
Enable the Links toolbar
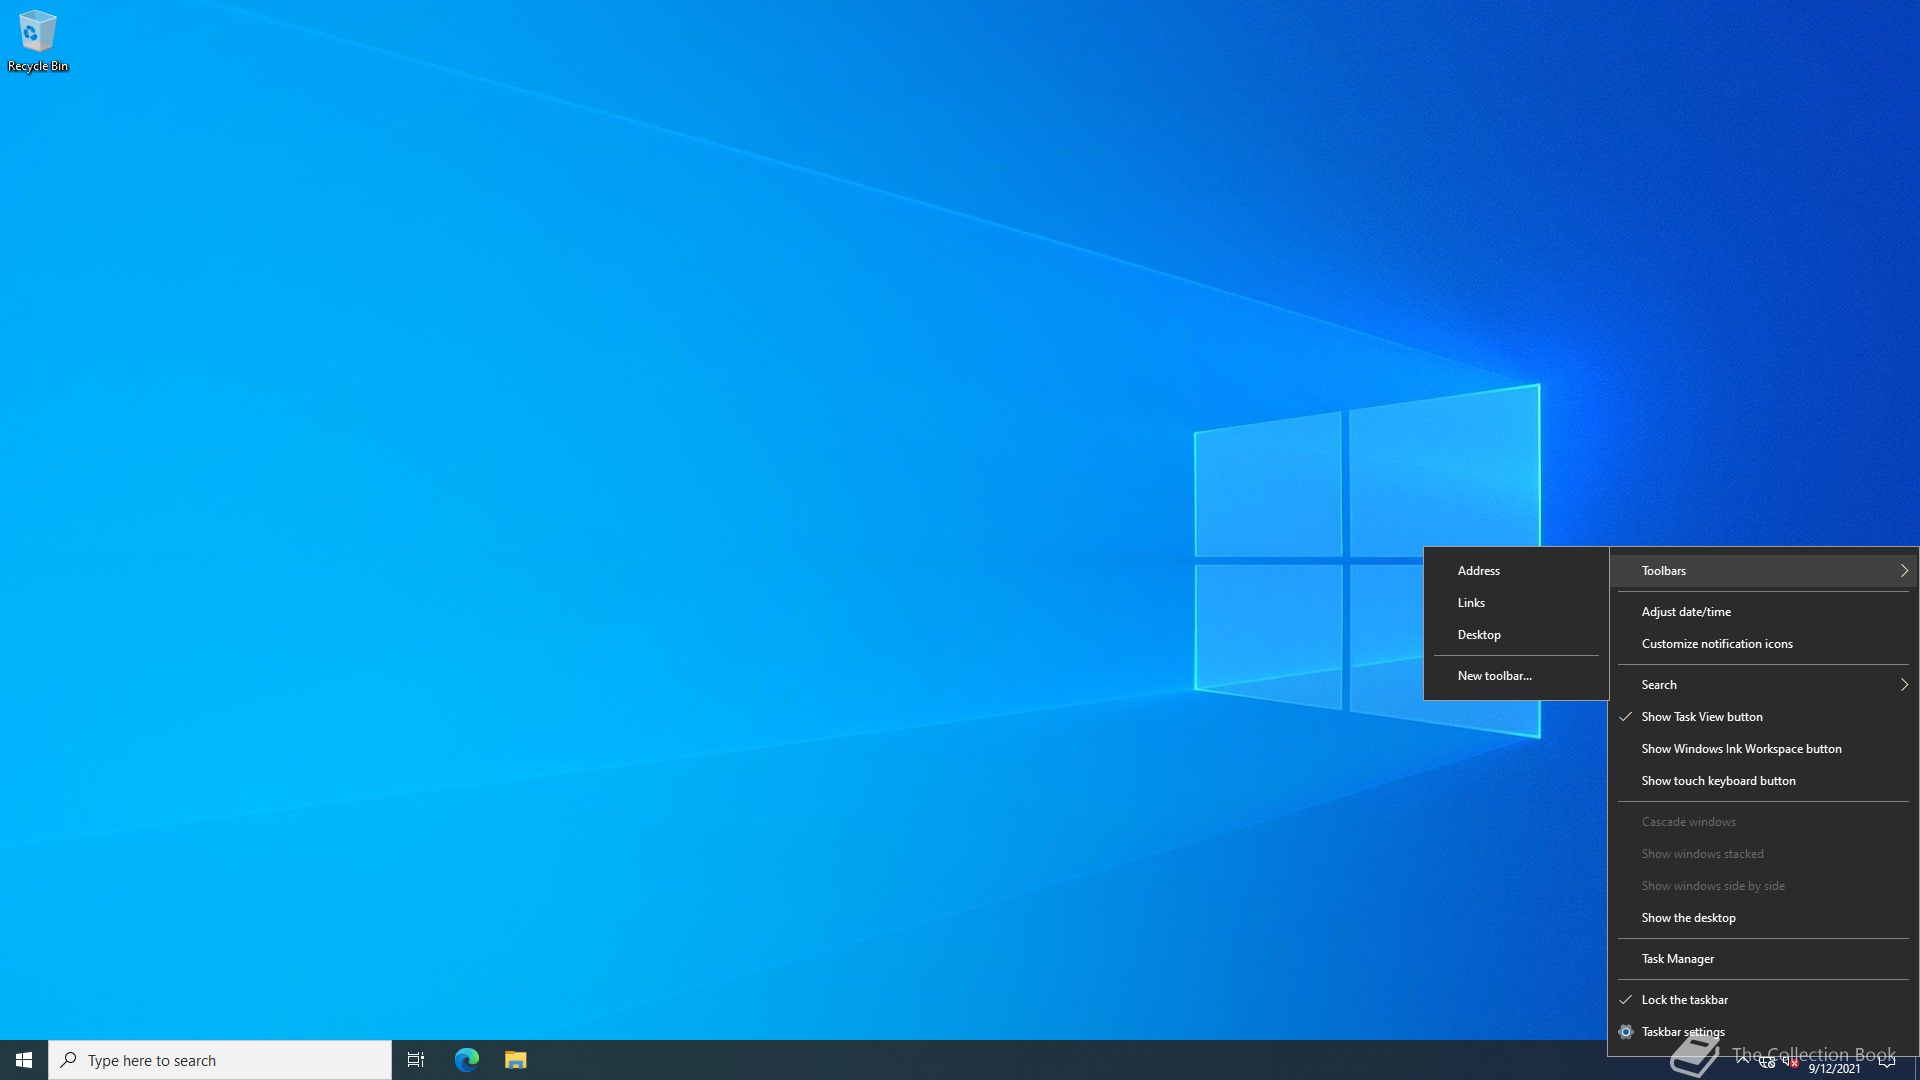1516,603
